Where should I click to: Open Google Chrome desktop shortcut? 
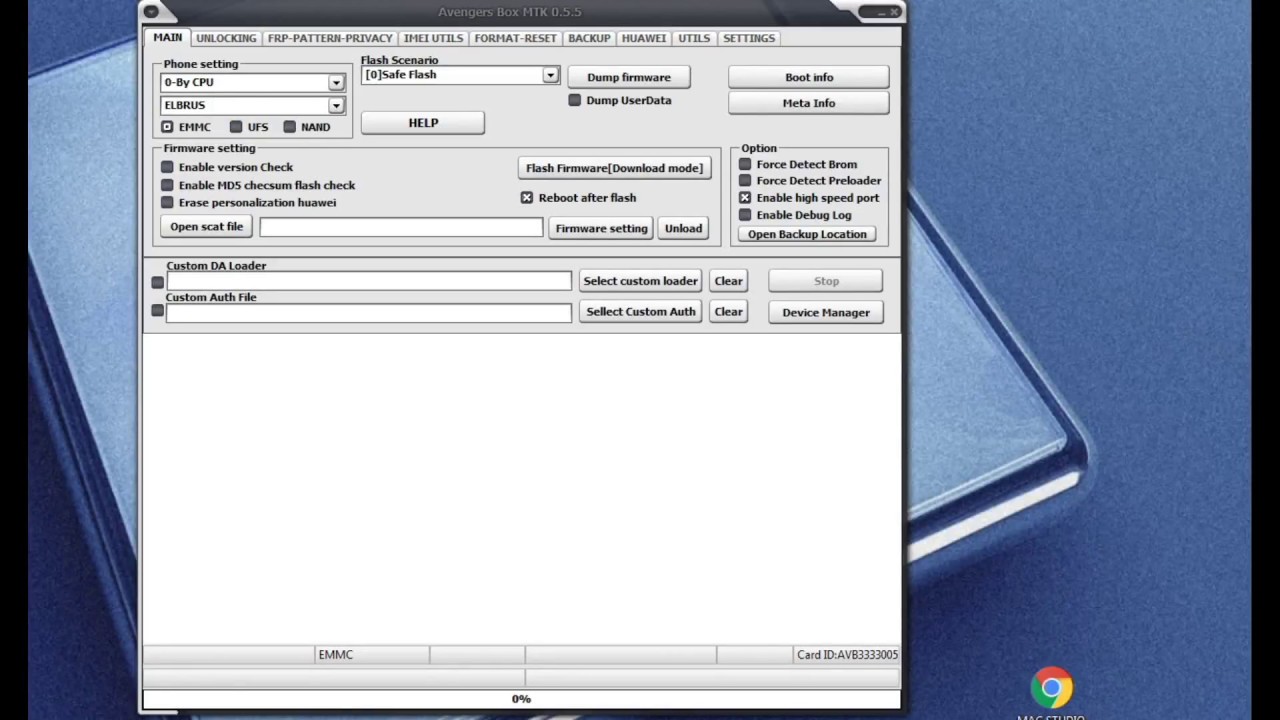(1051, 690)
